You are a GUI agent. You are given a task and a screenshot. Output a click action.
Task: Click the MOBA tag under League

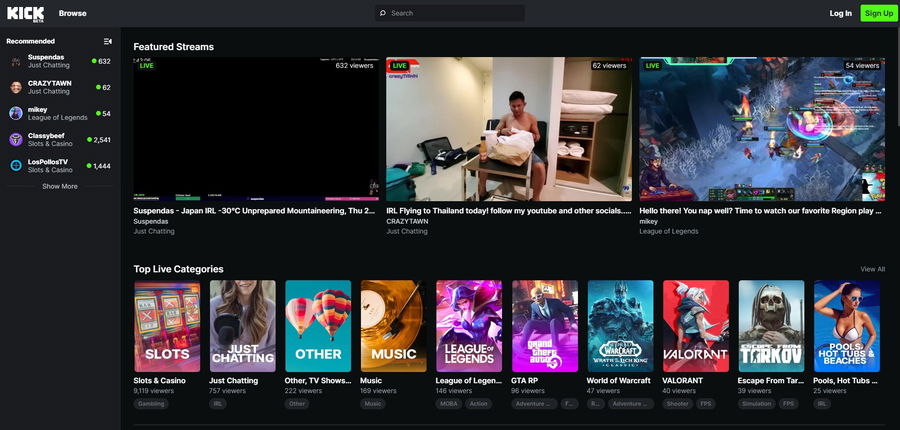click(450, 404)
